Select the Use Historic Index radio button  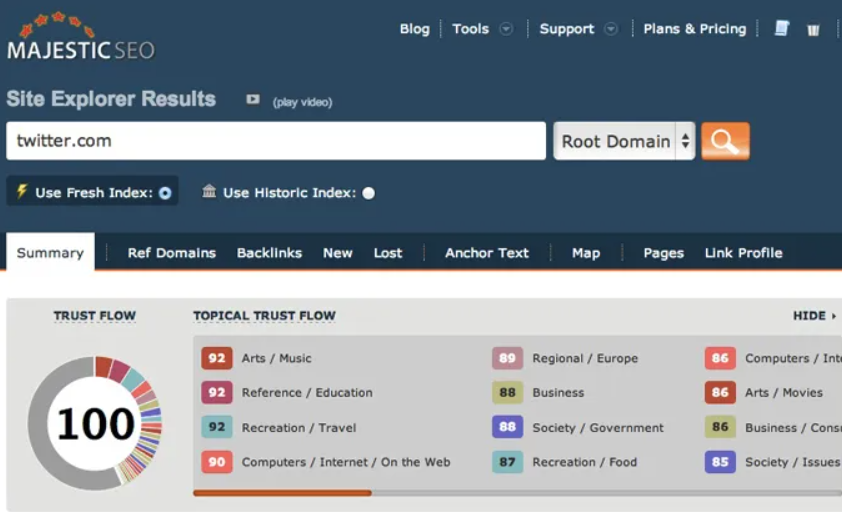coord(369,193)
